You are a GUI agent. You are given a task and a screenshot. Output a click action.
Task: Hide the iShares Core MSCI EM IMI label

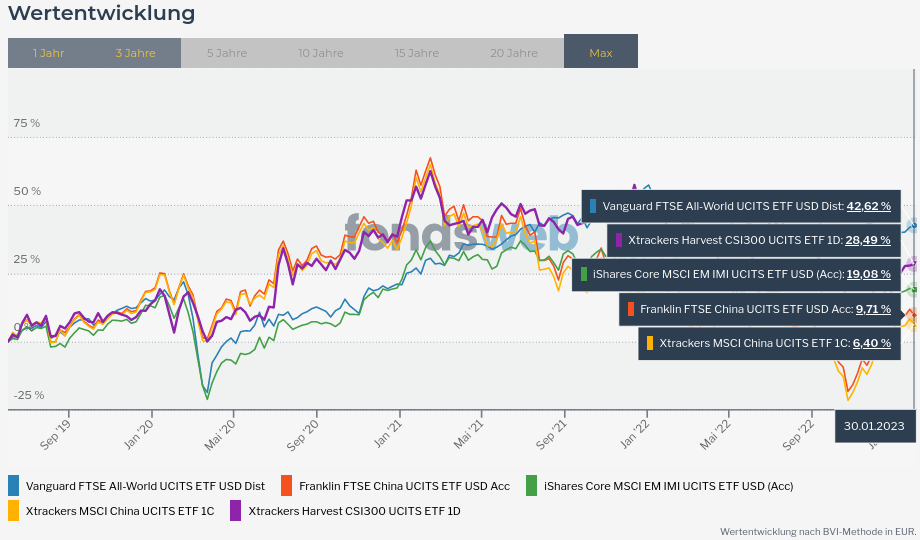click(x=668, y=486)
